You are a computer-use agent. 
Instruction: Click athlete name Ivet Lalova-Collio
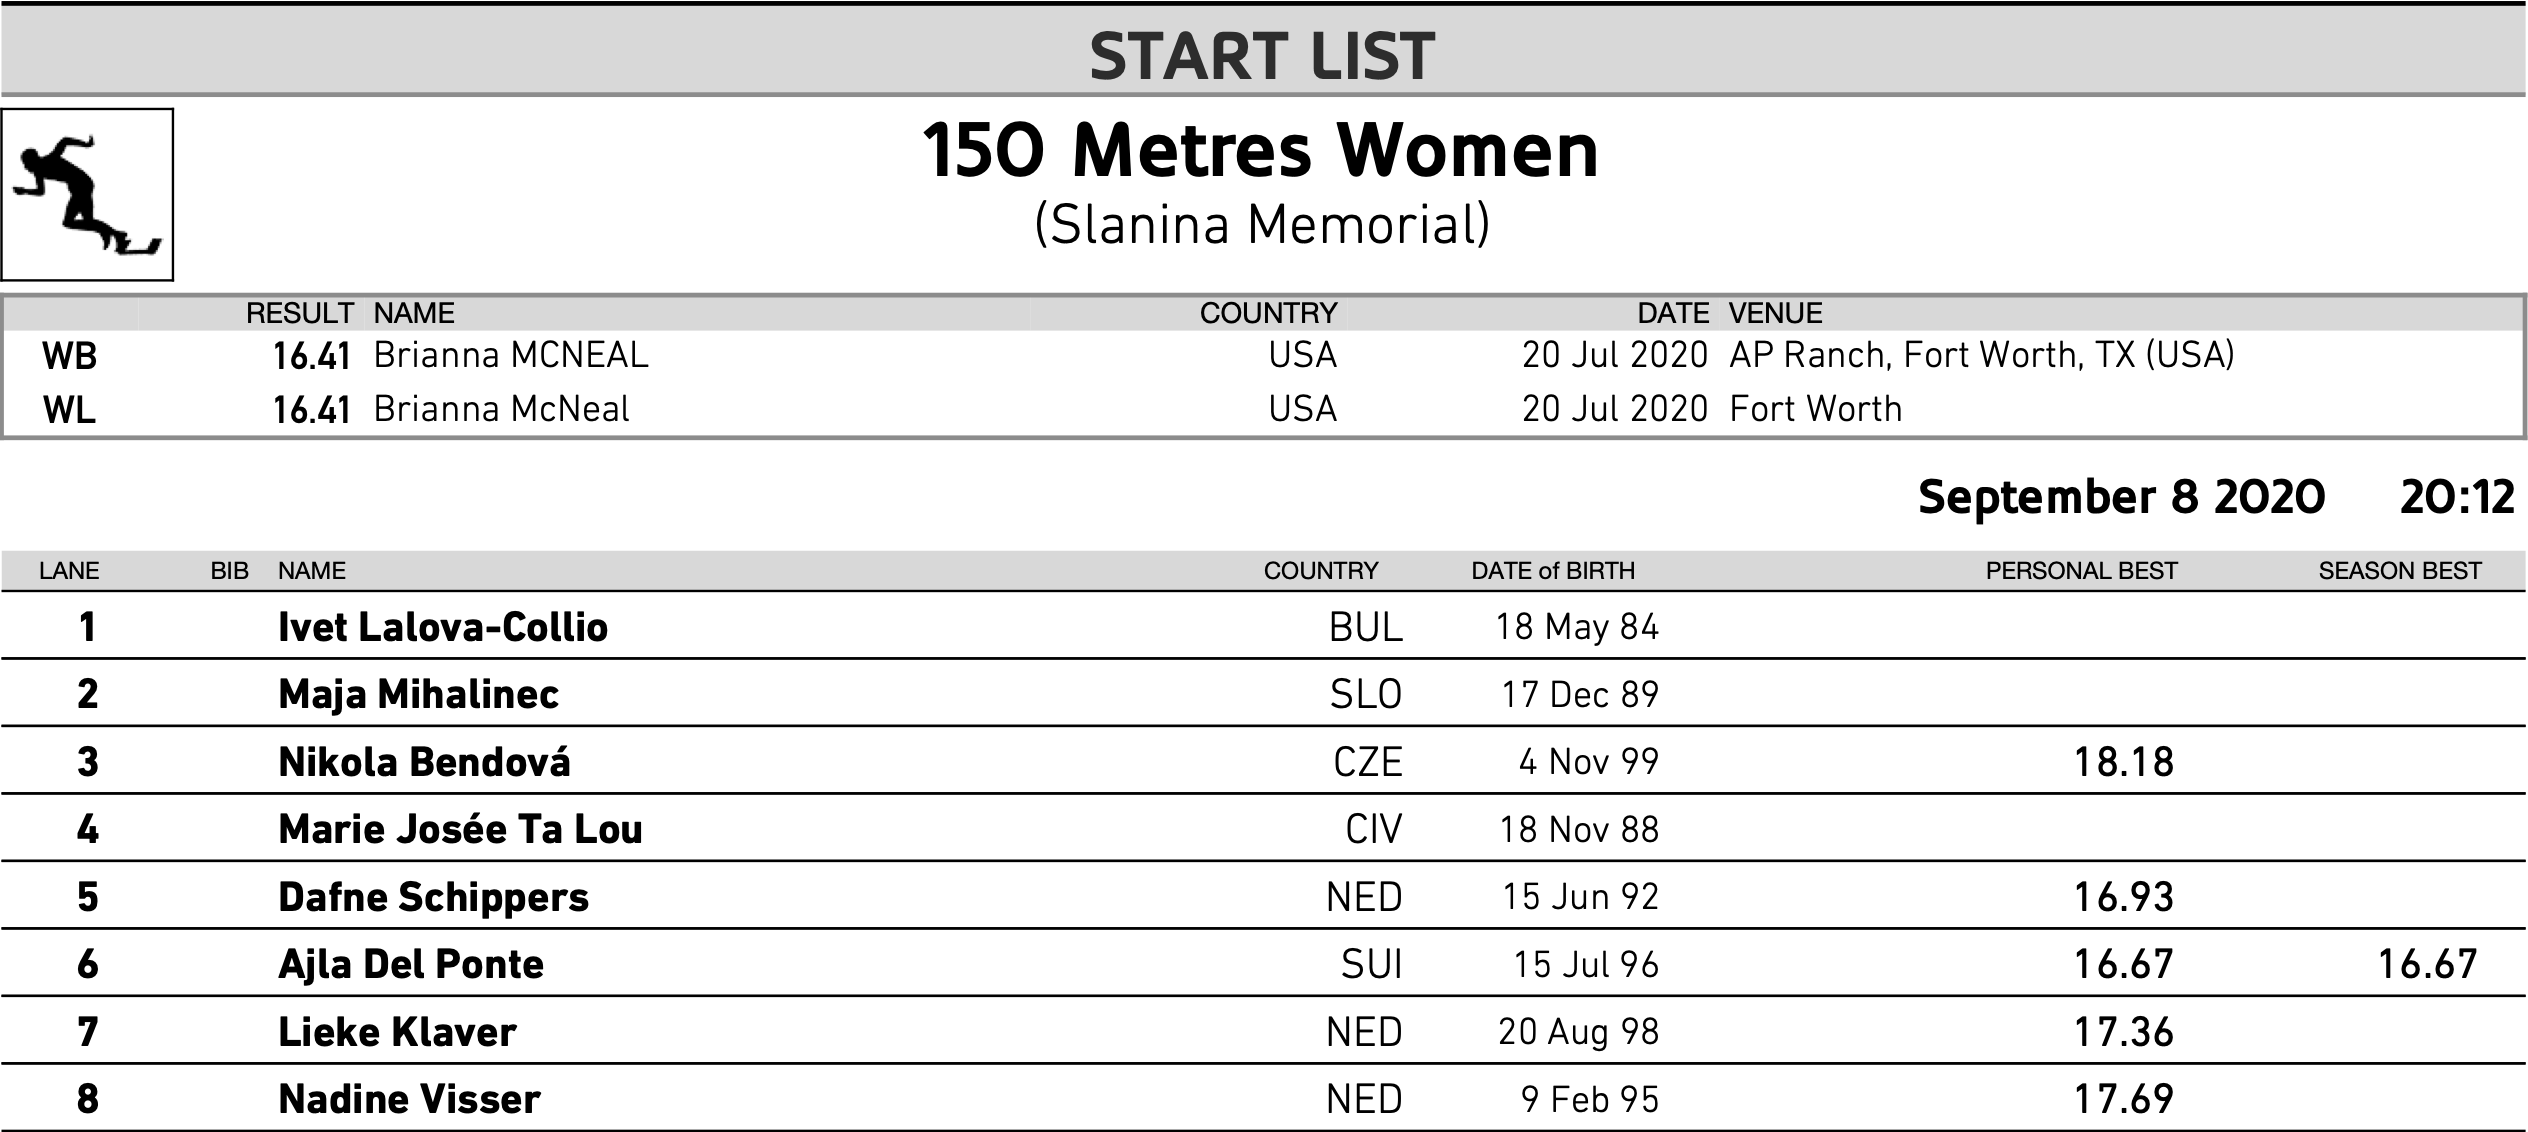pyautogui.click(x=443, y=627)
